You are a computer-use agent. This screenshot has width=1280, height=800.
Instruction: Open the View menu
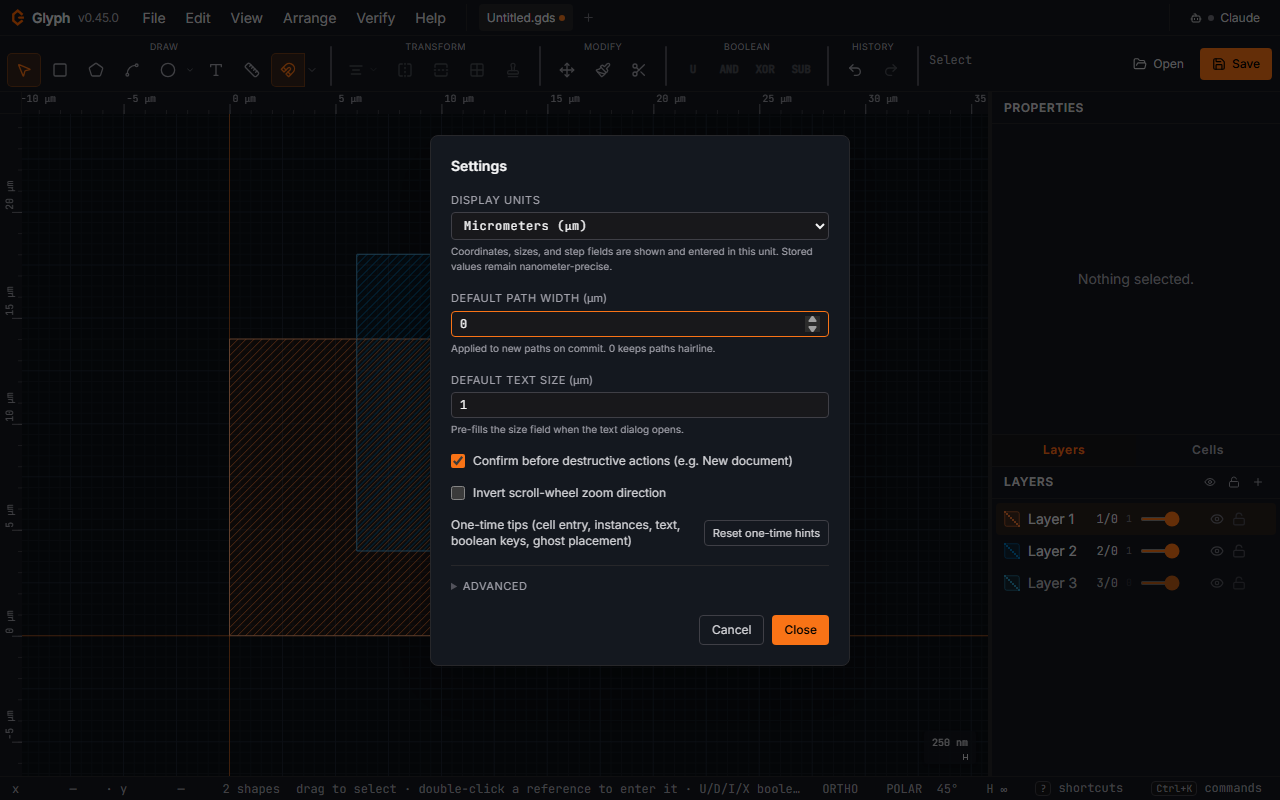point(246,18)
